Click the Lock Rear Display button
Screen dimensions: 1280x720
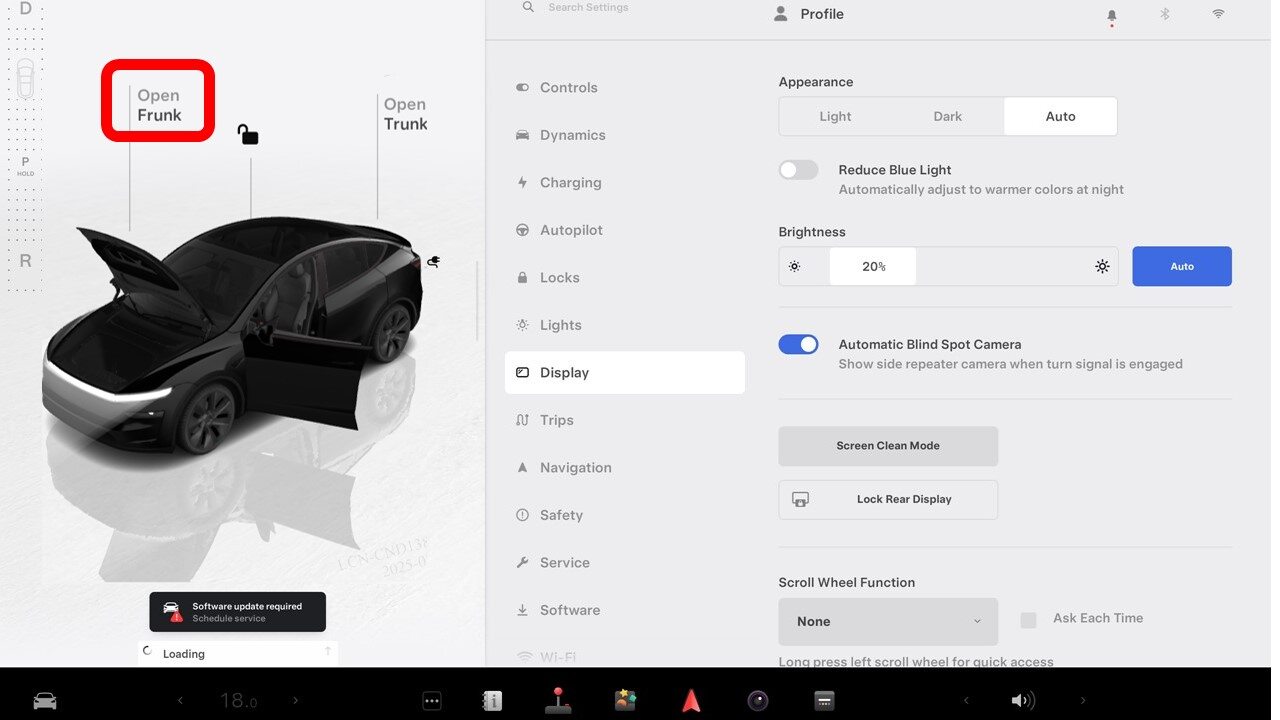point(887,499)
